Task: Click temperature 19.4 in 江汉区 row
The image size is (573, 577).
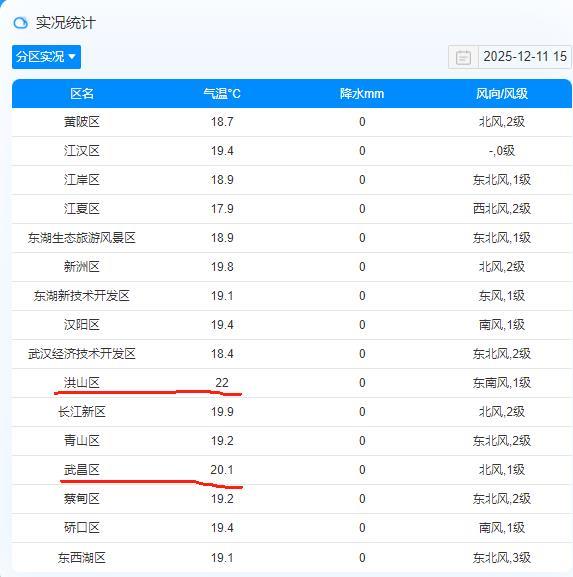Action: (222, 151)
